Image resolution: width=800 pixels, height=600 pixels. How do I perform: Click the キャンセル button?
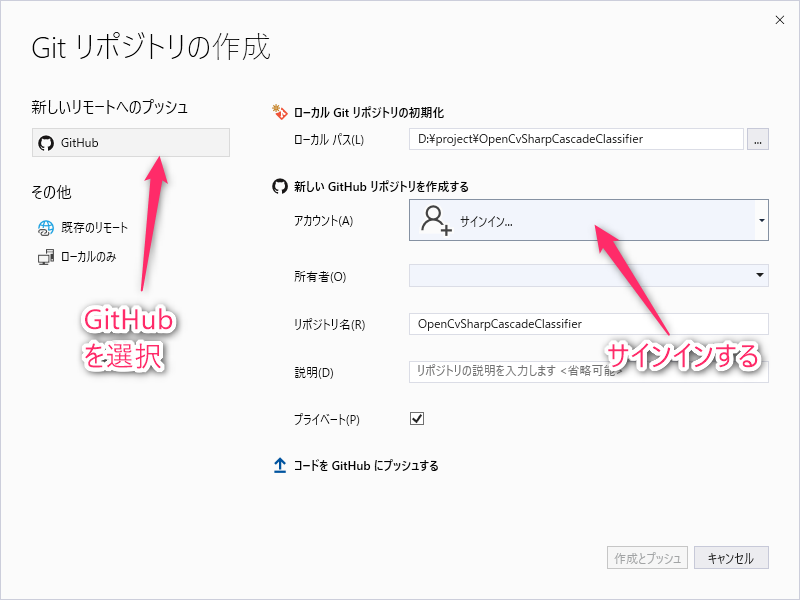[x=731, y=558]
